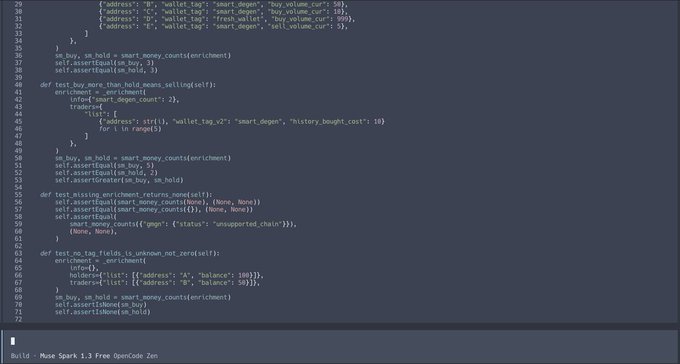The width and height of the screenshot is (680, 364).
Task: Click smart_money_counts(enrichment) call on line 69
Action: coord(176,298)
